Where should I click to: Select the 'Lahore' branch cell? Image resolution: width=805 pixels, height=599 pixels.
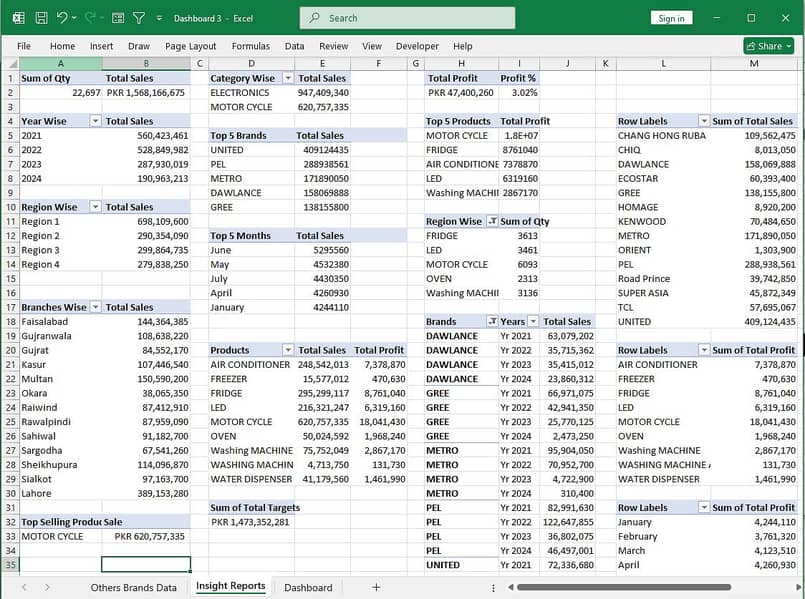click(x=61, y=493)
